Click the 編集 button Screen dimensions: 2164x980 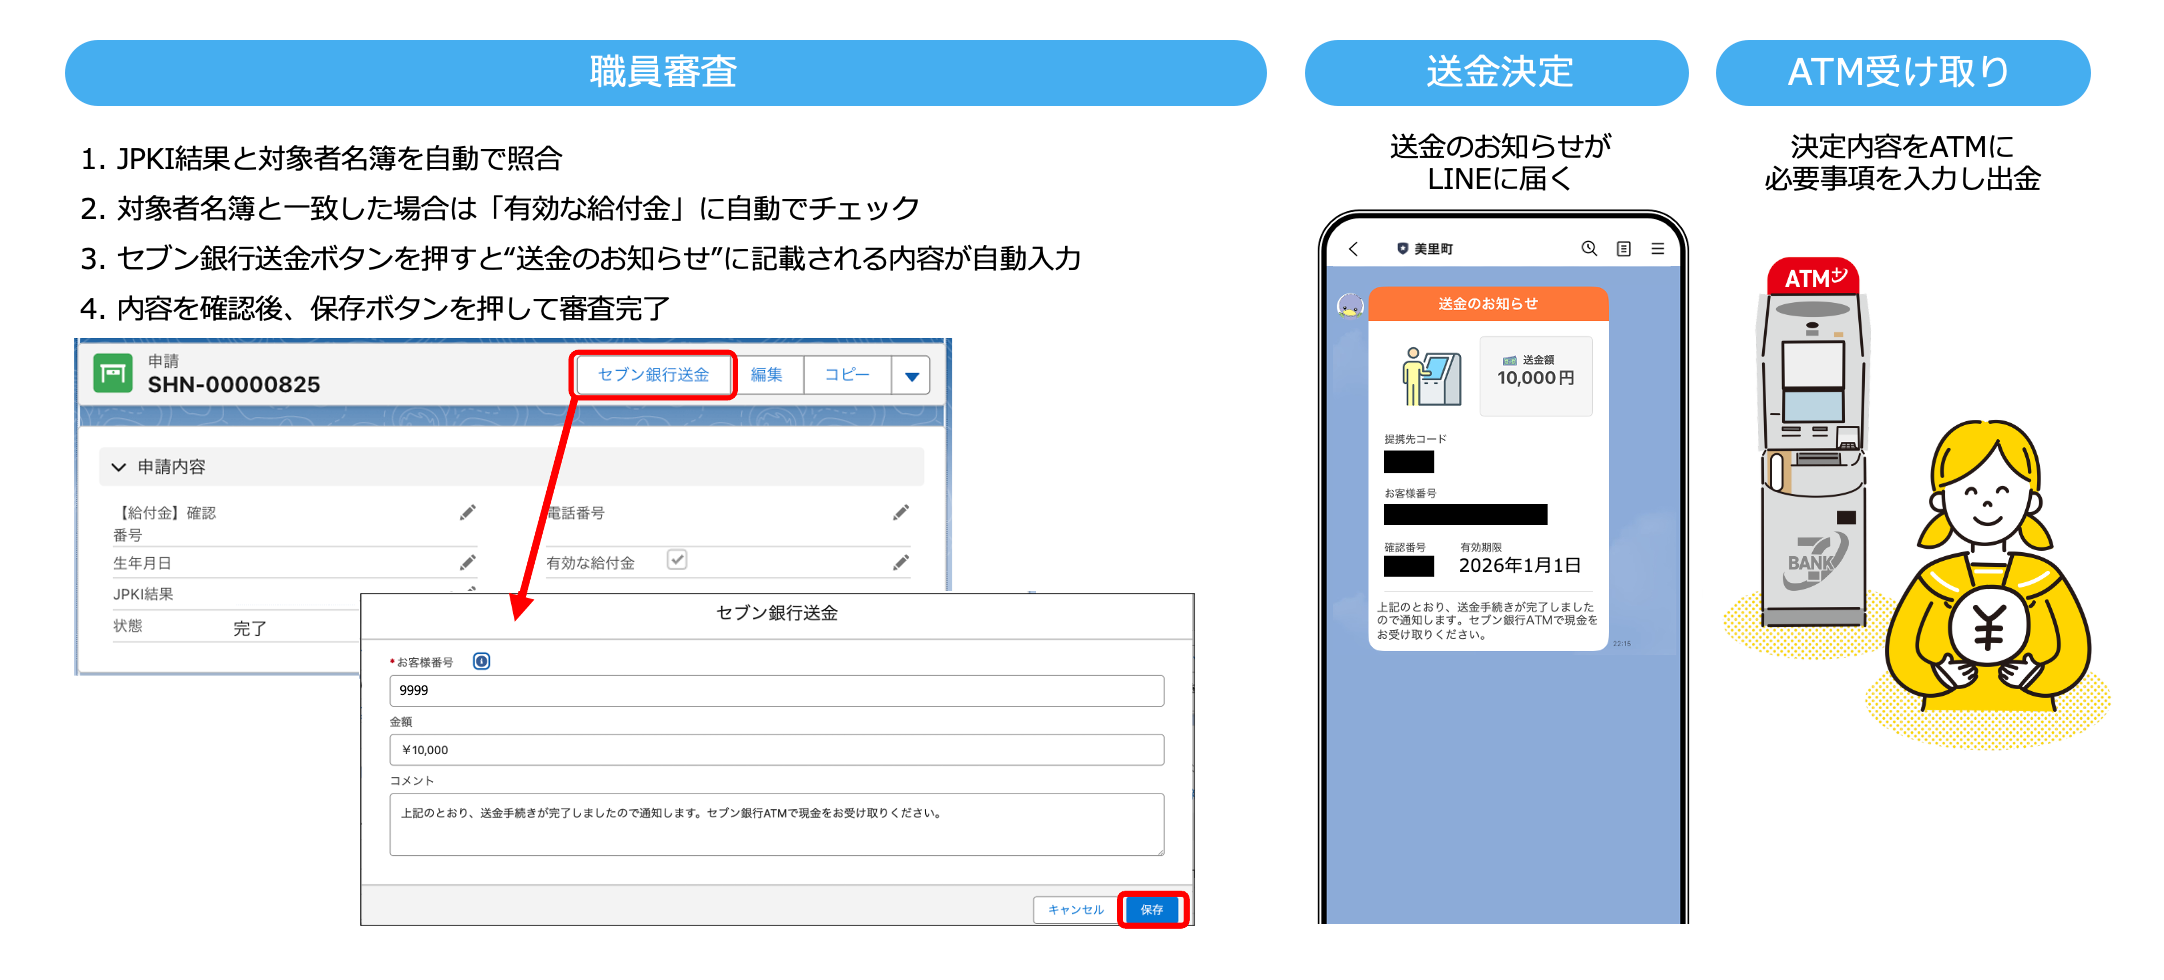pos(767,375)
